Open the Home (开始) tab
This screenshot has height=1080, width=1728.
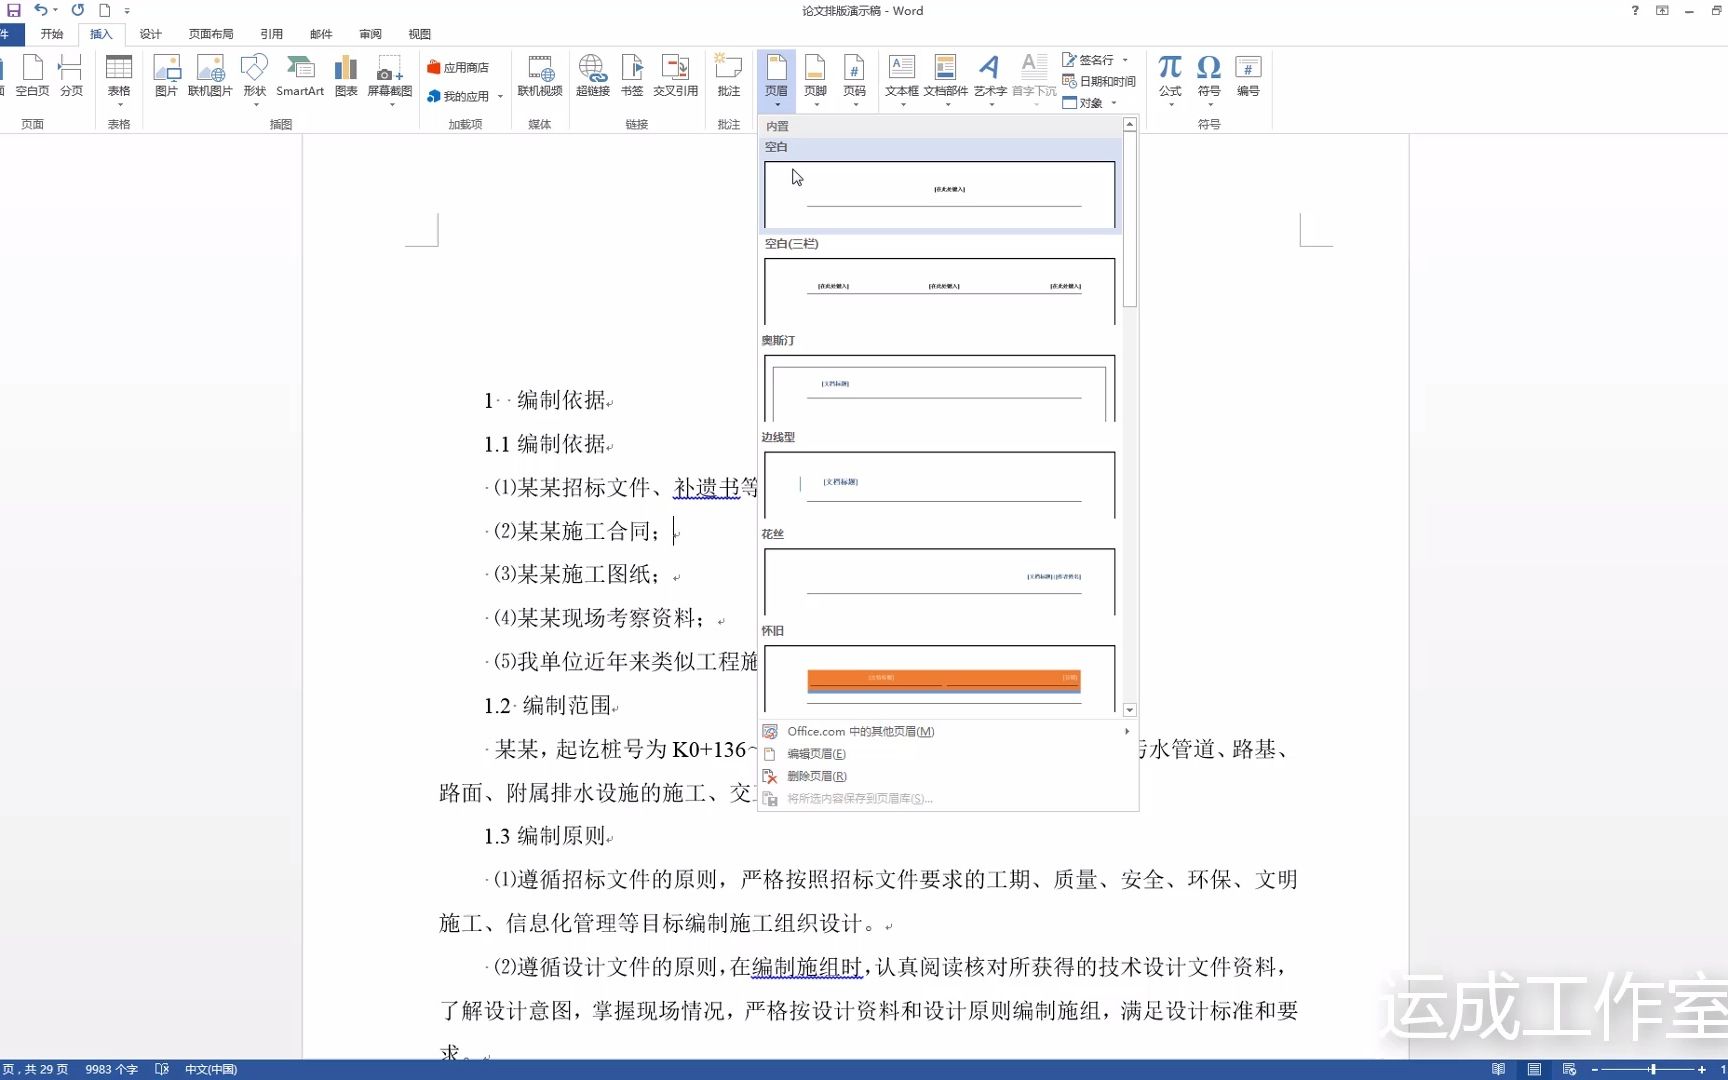[x=52, y=34]
